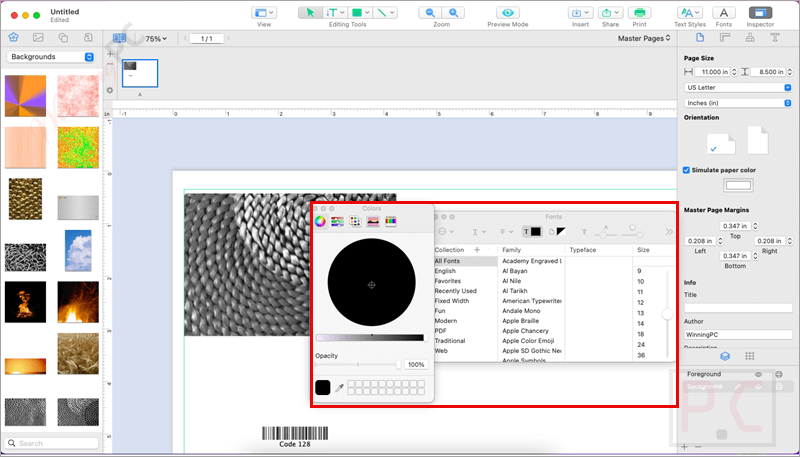This screenshot has width=800, height=457.
Task: Switch to Text inspector tab icon
Action: (775, 37)
